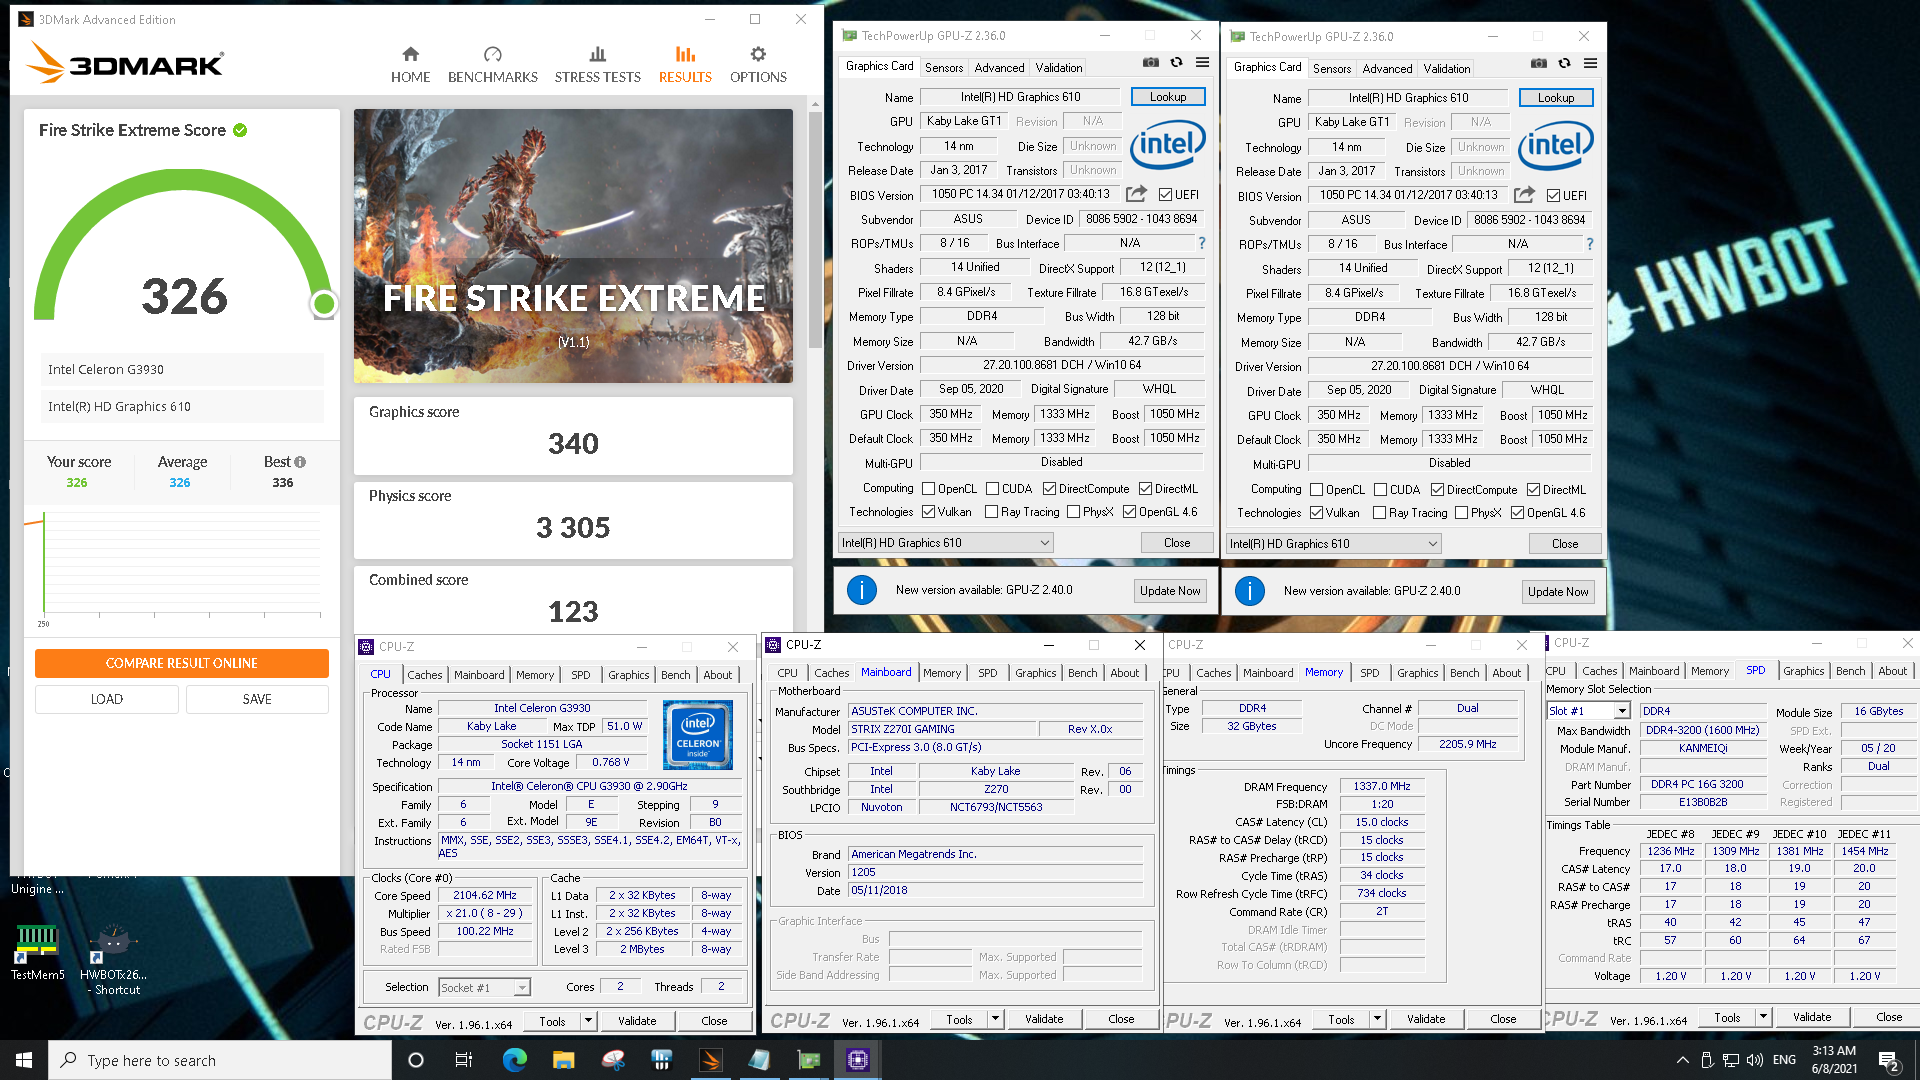This screenshot has width=1920, height=1080.
Task: Open the HOME section in 3DMark
Action: (x=410, y=65)
